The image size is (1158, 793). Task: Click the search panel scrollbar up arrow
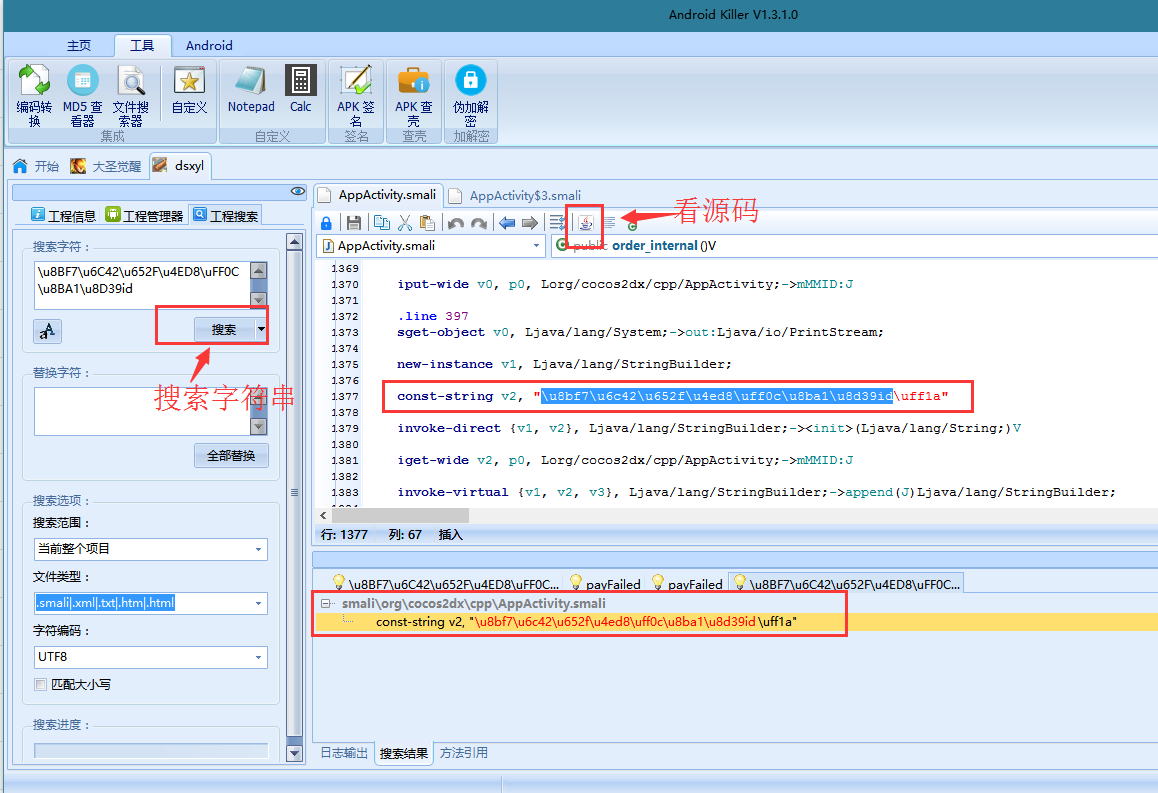[x=295, y=242]
